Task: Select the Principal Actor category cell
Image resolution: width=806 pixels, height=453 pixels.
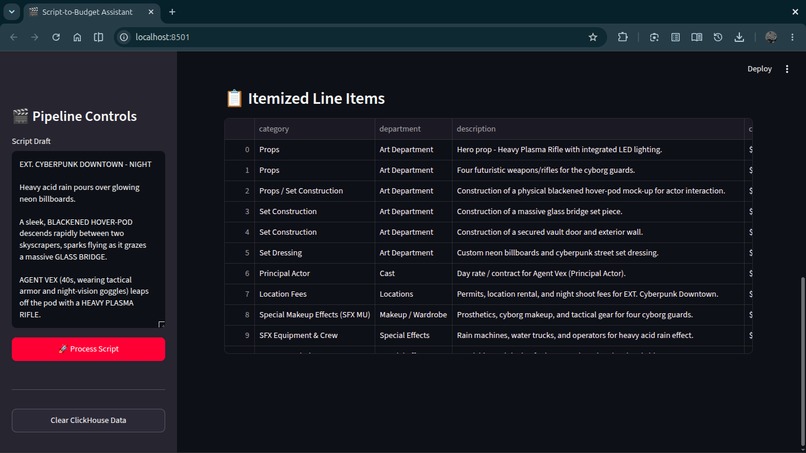Action: click(x=315, y=273)
